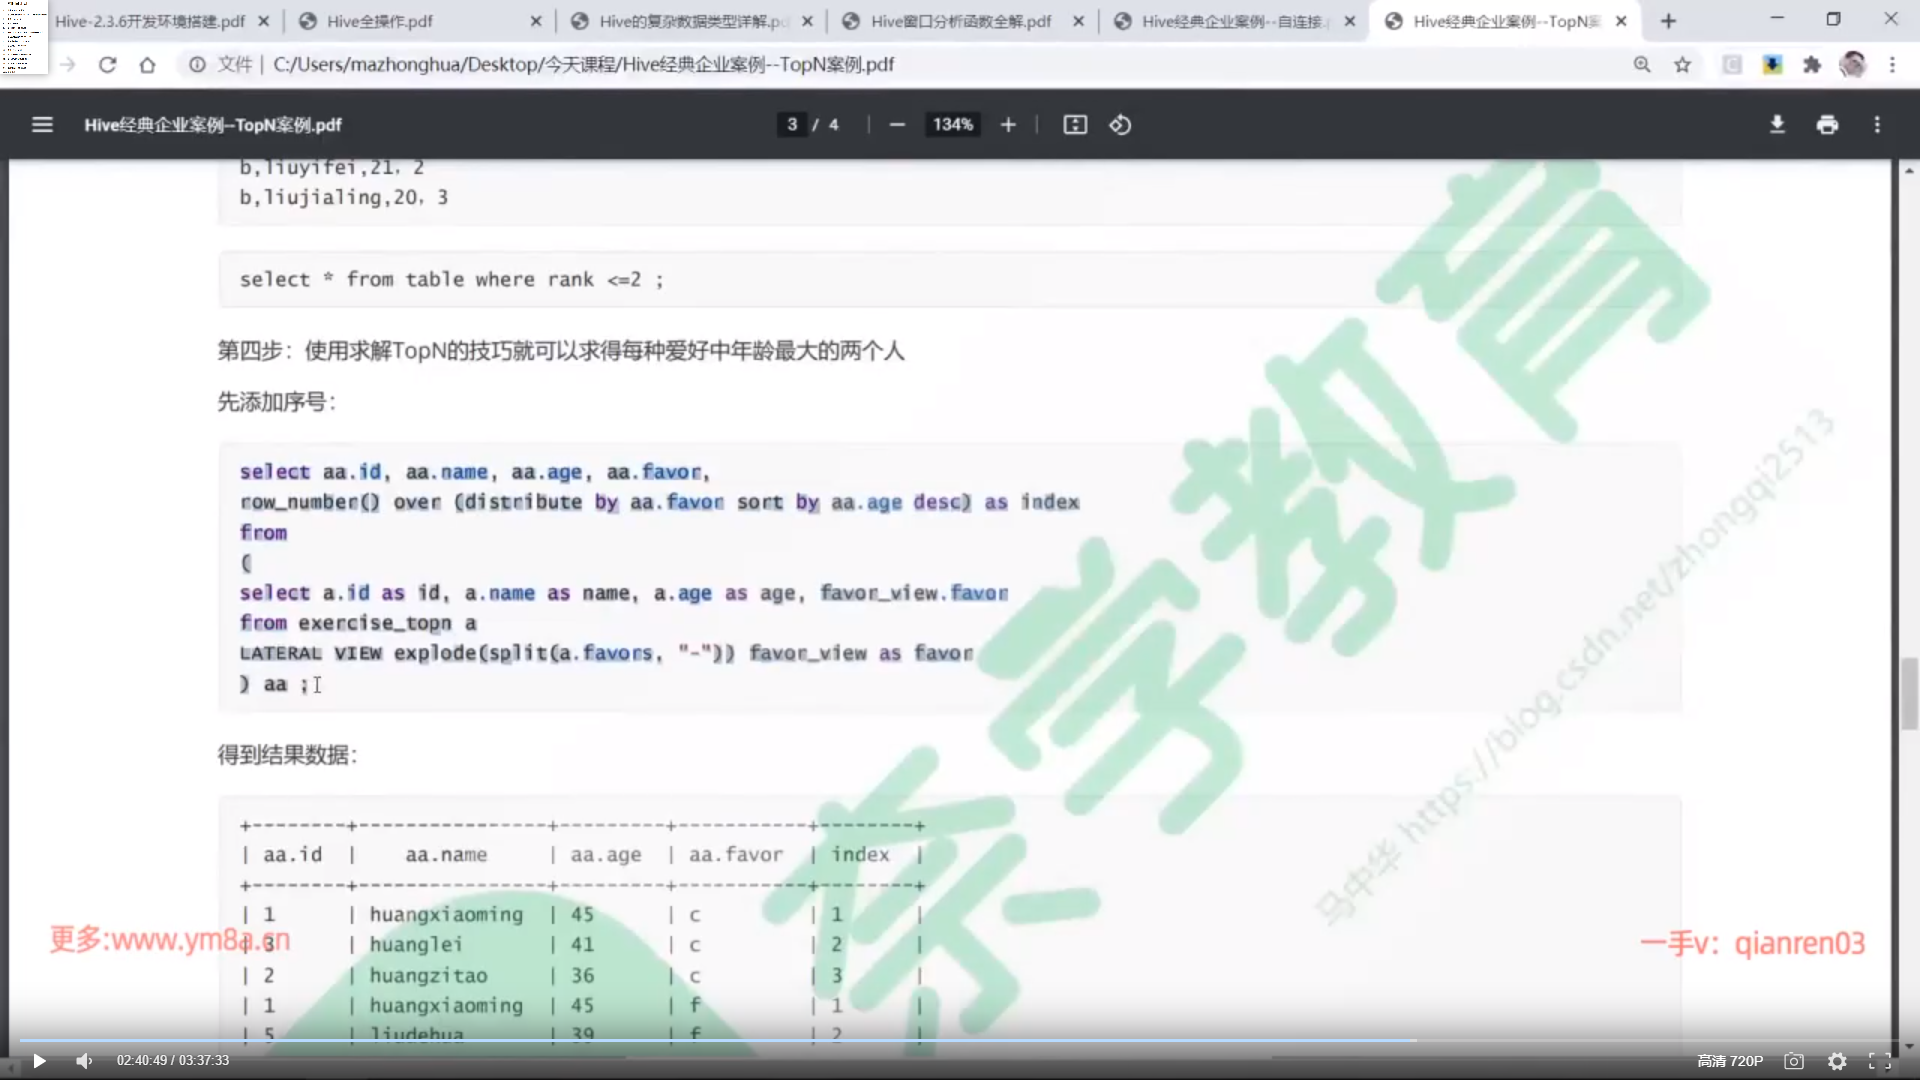This screenshot has width=1920, height=1080.
Task: Open the browser extensions puzzle icon
Action: click(x=1812, y=65)
